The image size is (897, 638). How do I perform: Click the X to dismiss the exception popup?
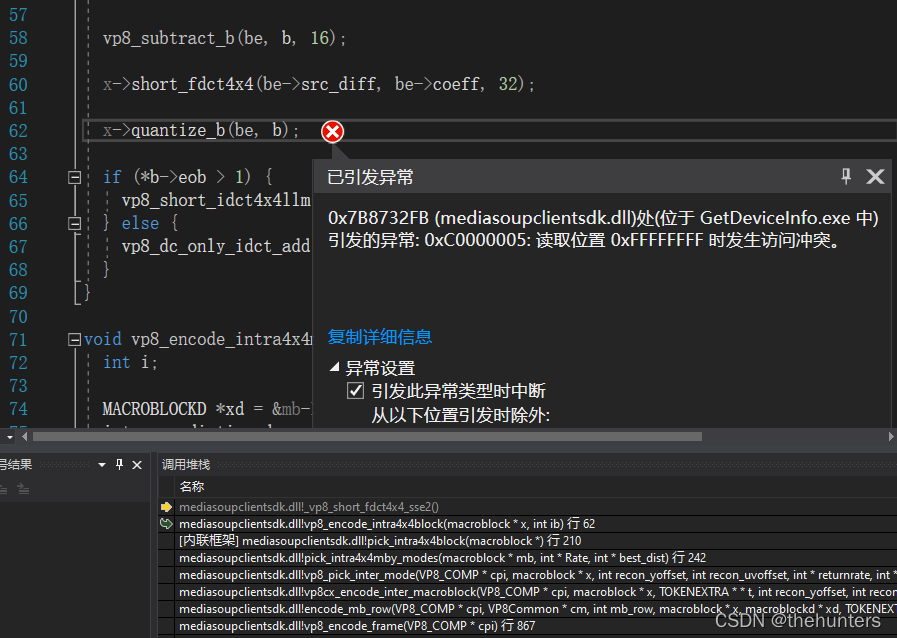(x=875, y=176)
